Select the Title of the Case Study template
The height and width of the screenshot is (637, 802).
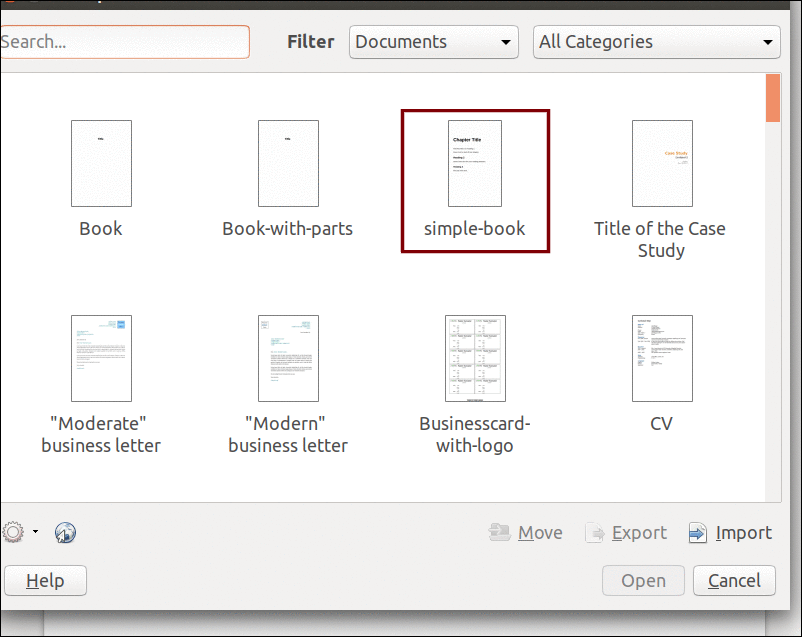[x=661, y=163]
